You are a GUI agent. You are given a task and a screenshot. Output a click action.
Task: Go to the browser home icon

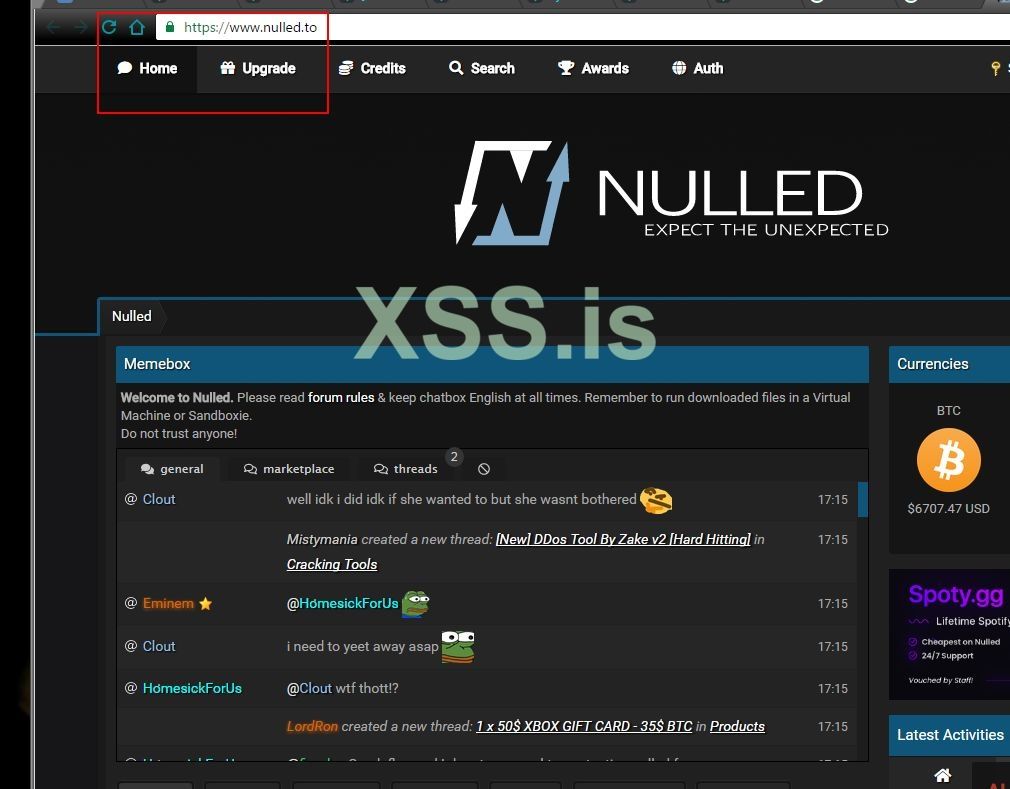(x=137, y=27)
